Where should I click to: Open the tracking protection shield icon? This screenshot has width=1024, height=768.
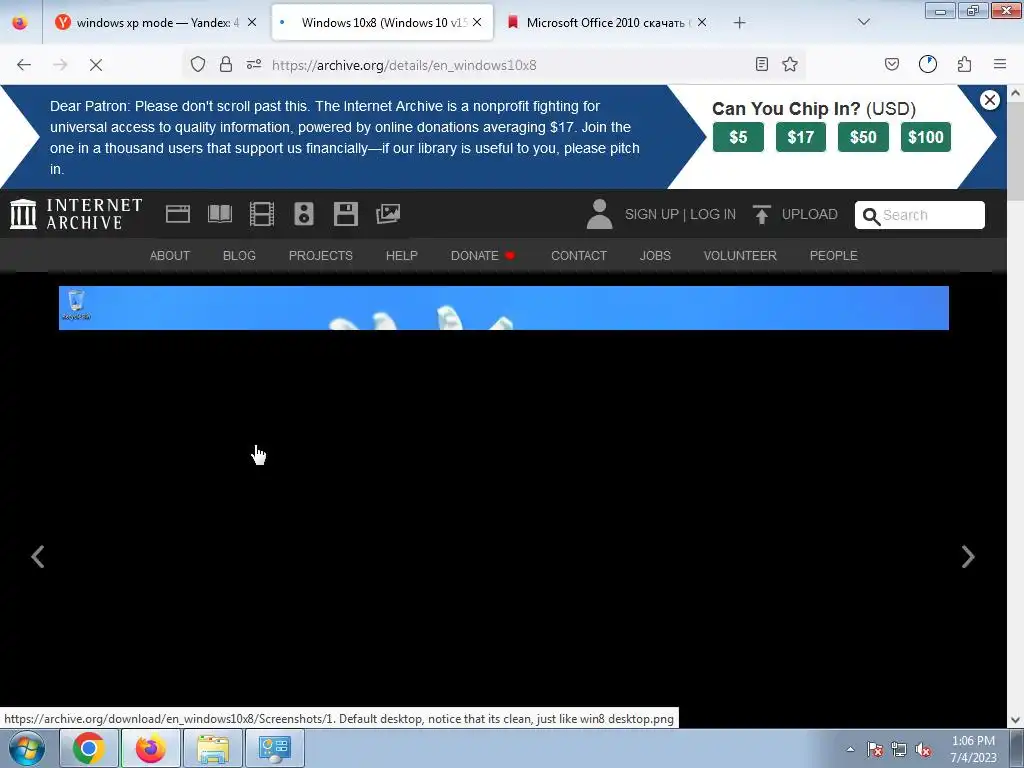click(198, 64)
